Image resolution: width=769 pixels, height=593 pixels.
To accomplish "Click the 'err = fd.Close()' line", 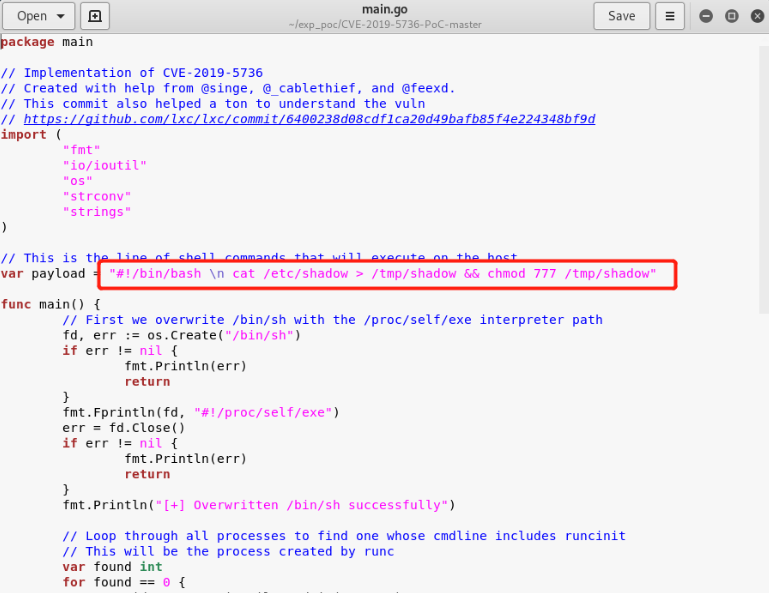I will tap(124, 428).
